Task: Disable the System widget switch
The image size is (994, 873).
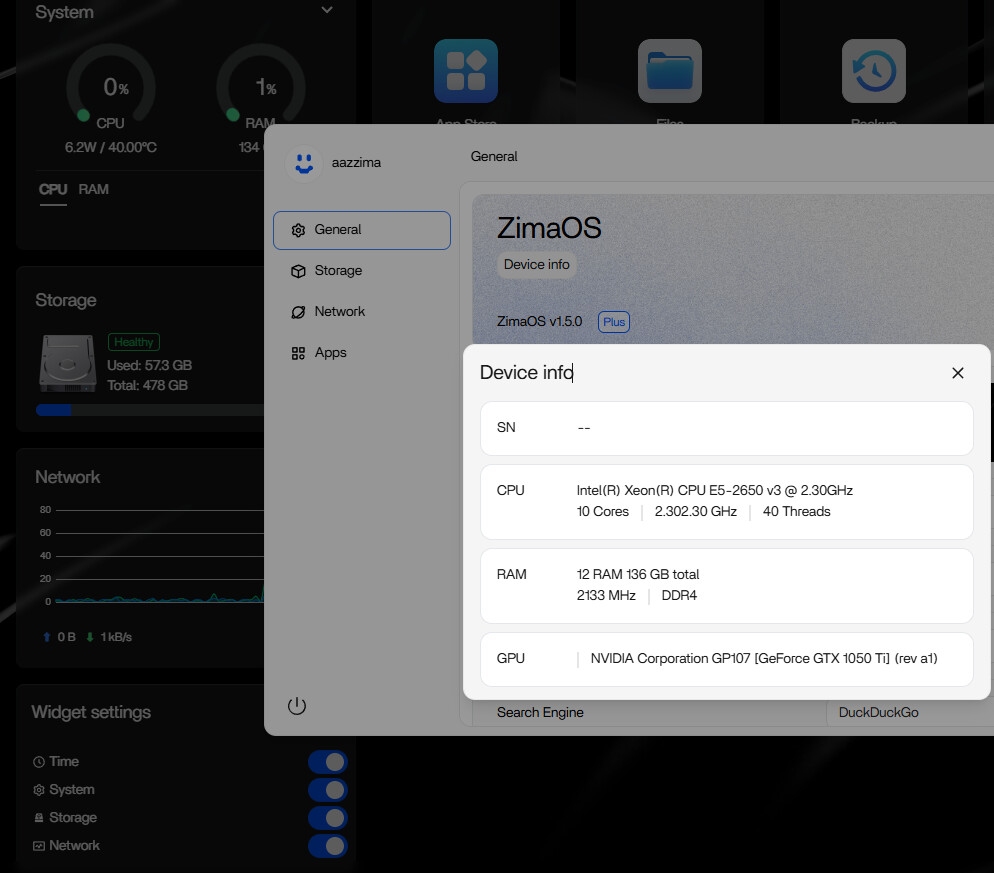Action: pos(327,790)
